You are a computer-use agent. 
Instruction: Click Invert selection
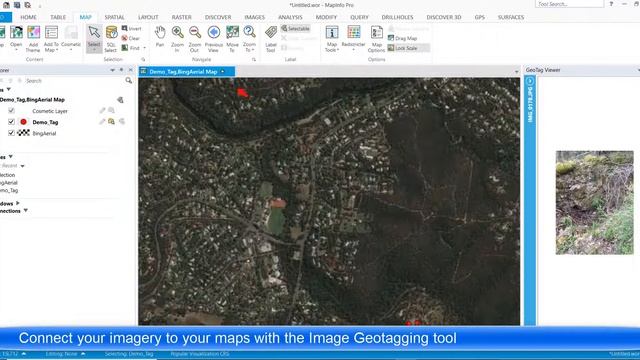[131, 28]
